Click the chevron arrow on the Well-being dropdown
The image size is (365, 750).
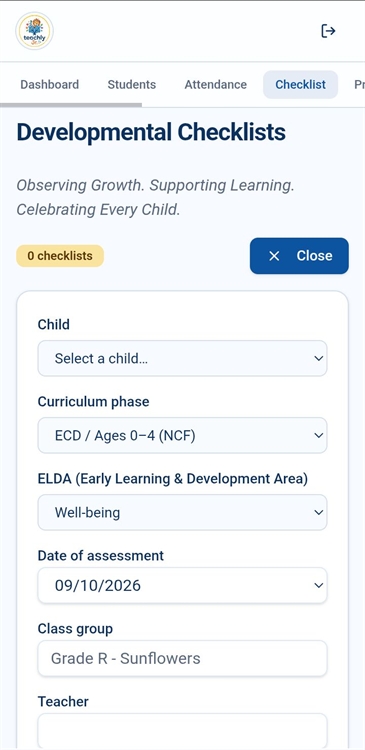tap(319, 512)
